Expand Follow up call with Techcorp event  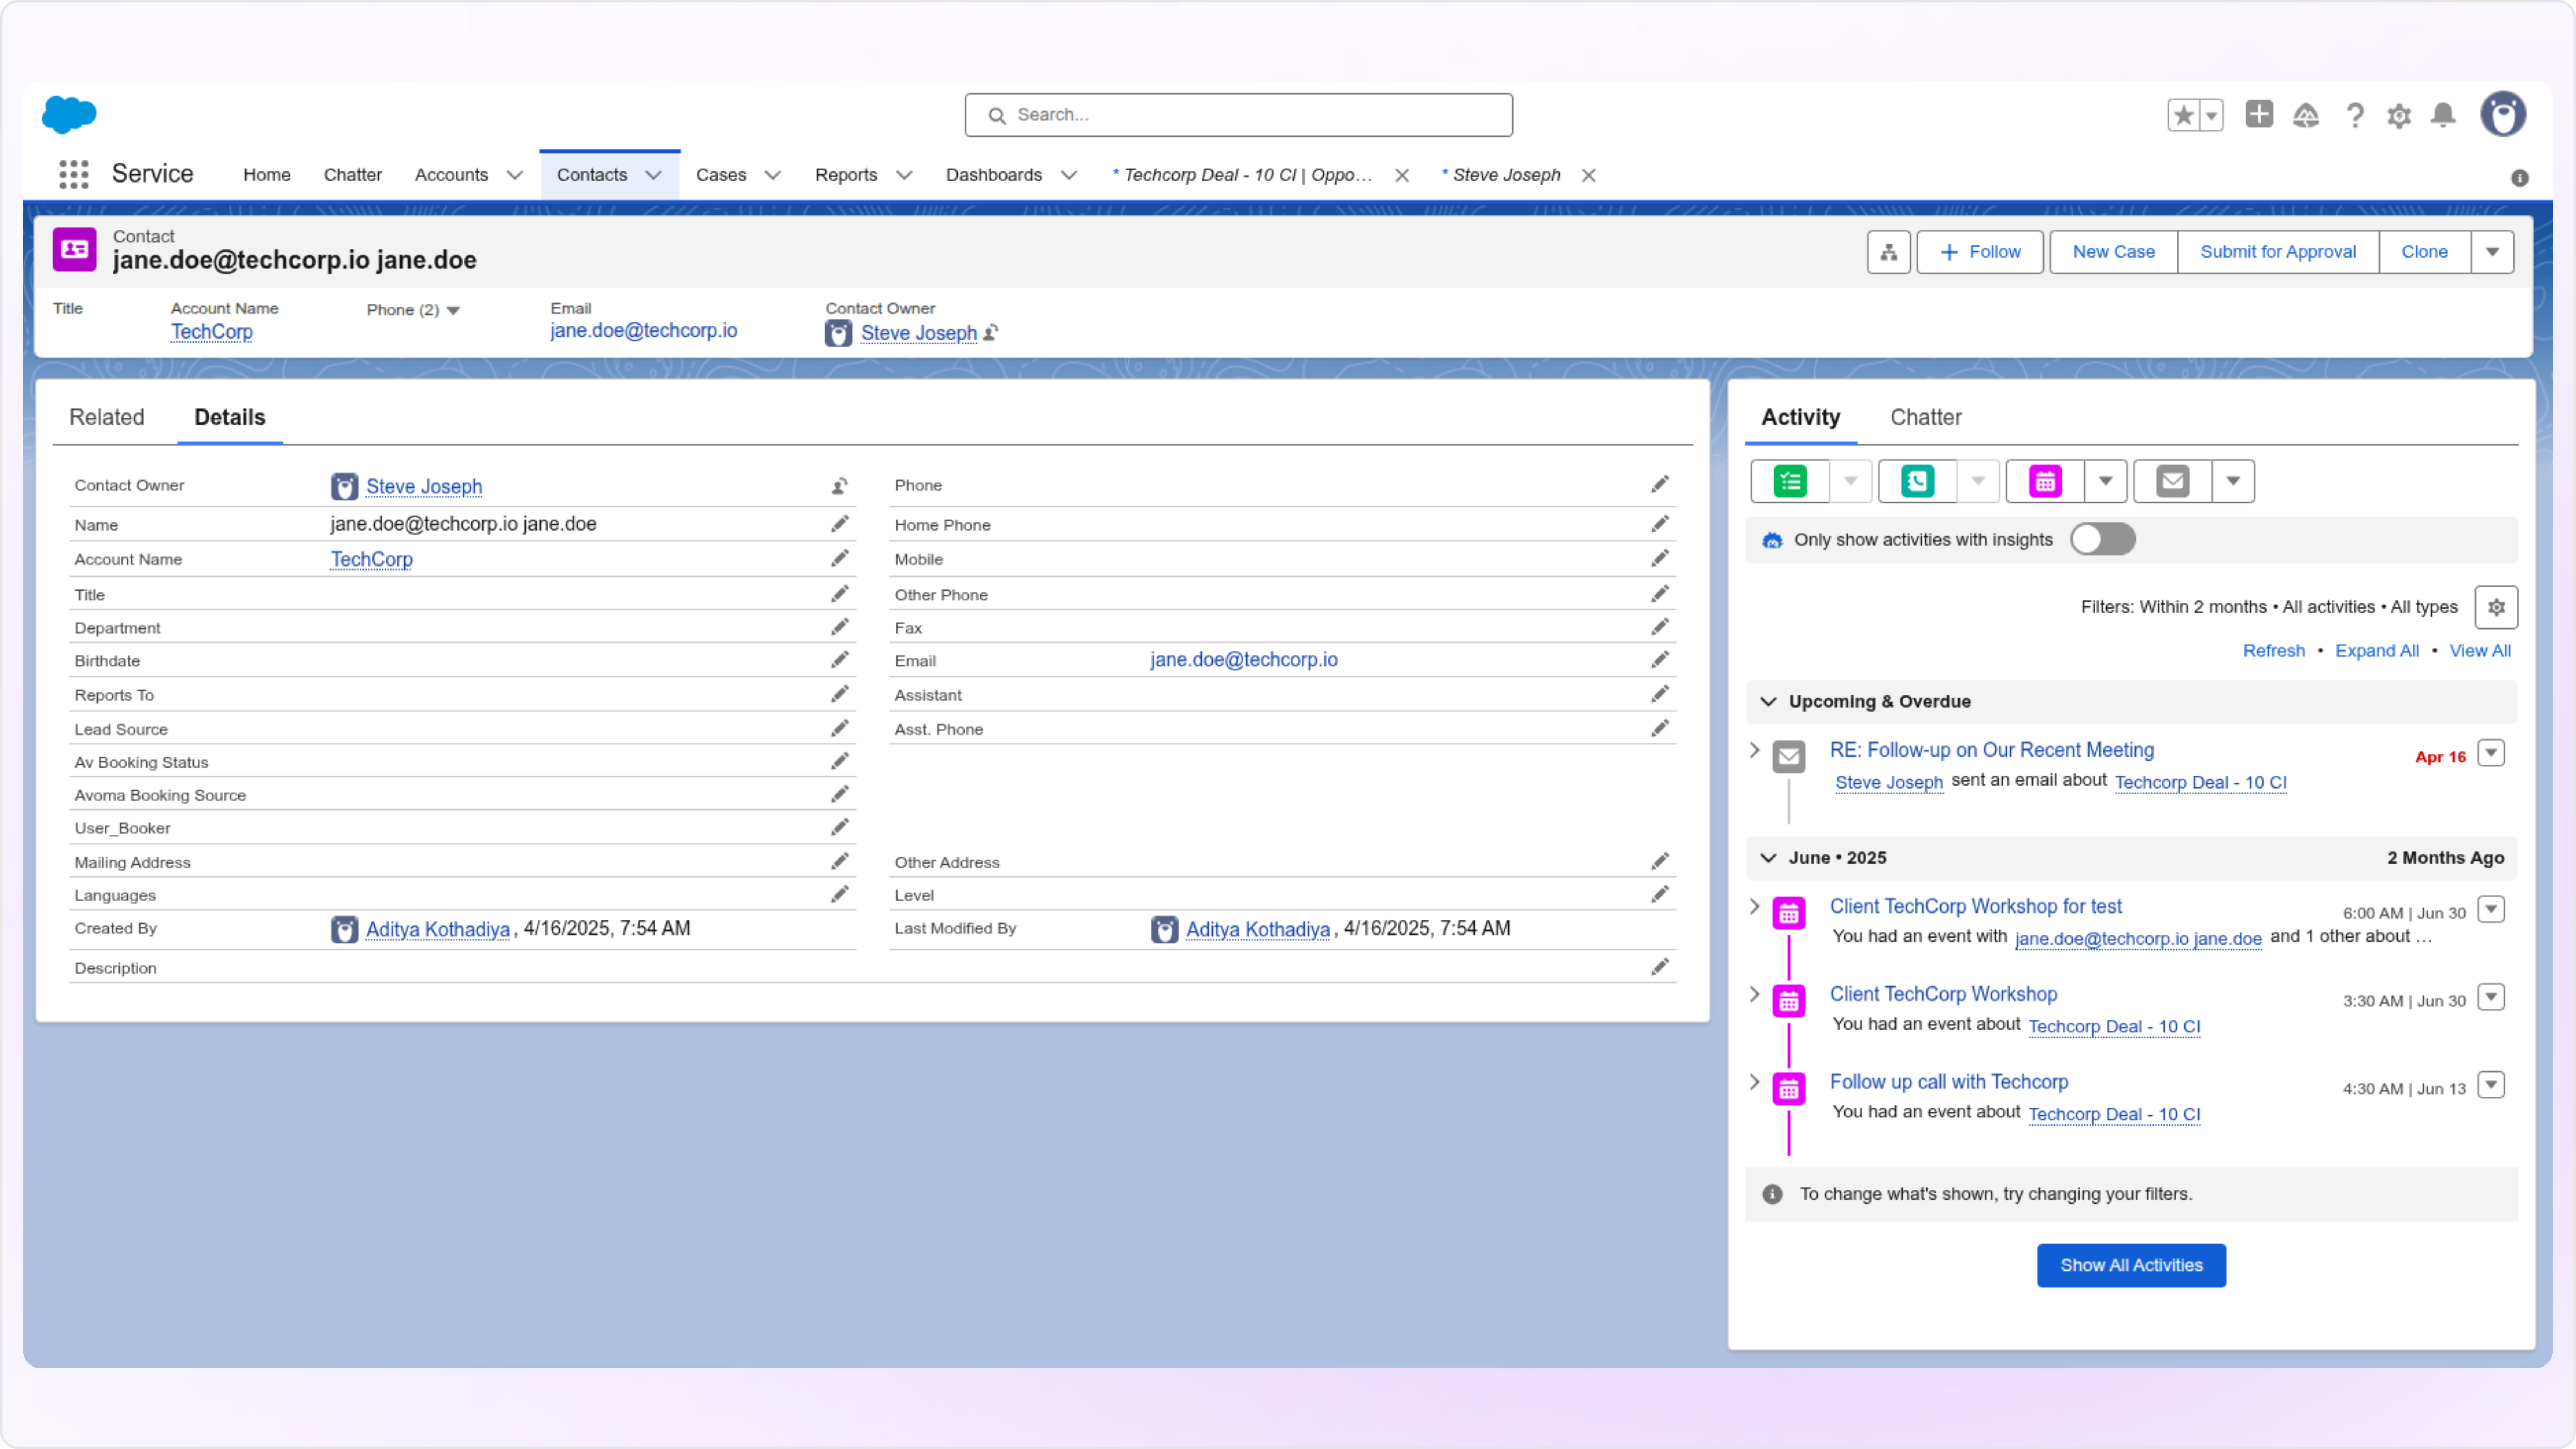pyautogui.click(x=1754, y=1082)
